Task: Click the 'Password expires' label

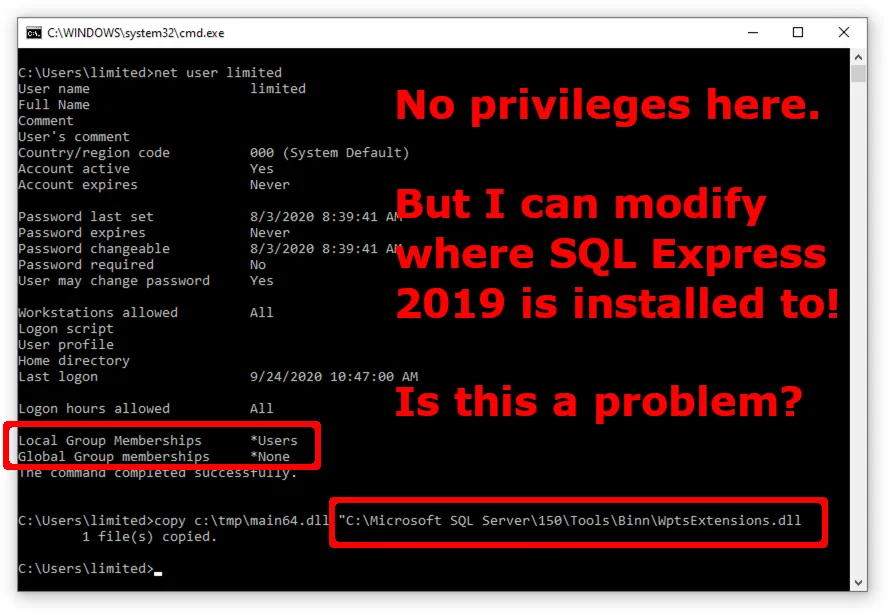Action: [82, 232]
